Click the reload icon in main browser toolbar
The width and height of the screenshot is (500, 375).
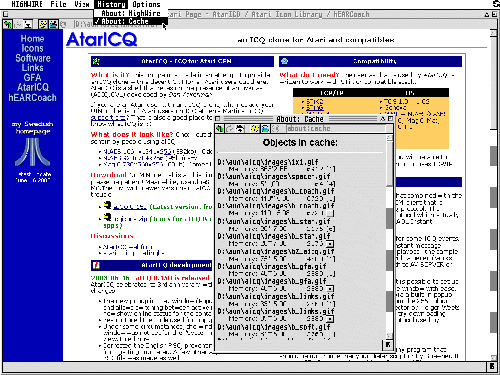(43, 24)
